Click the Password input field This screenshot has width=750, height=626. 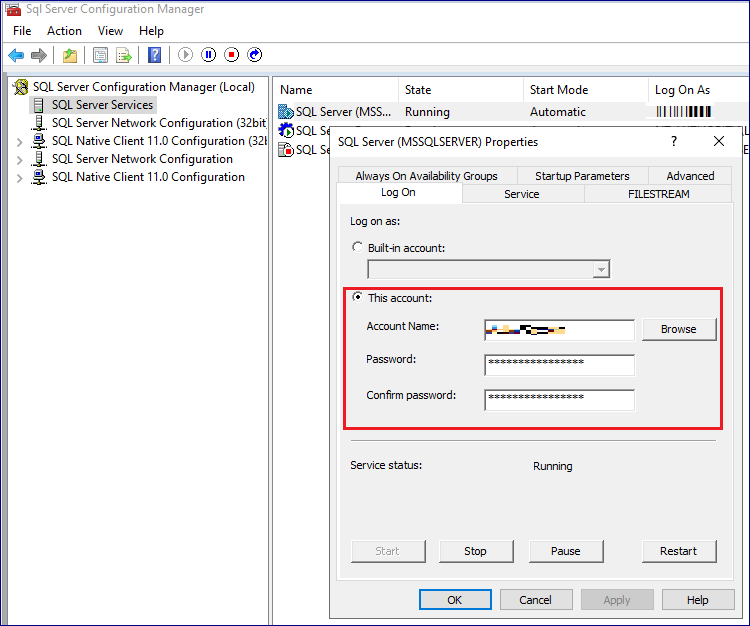560,365
